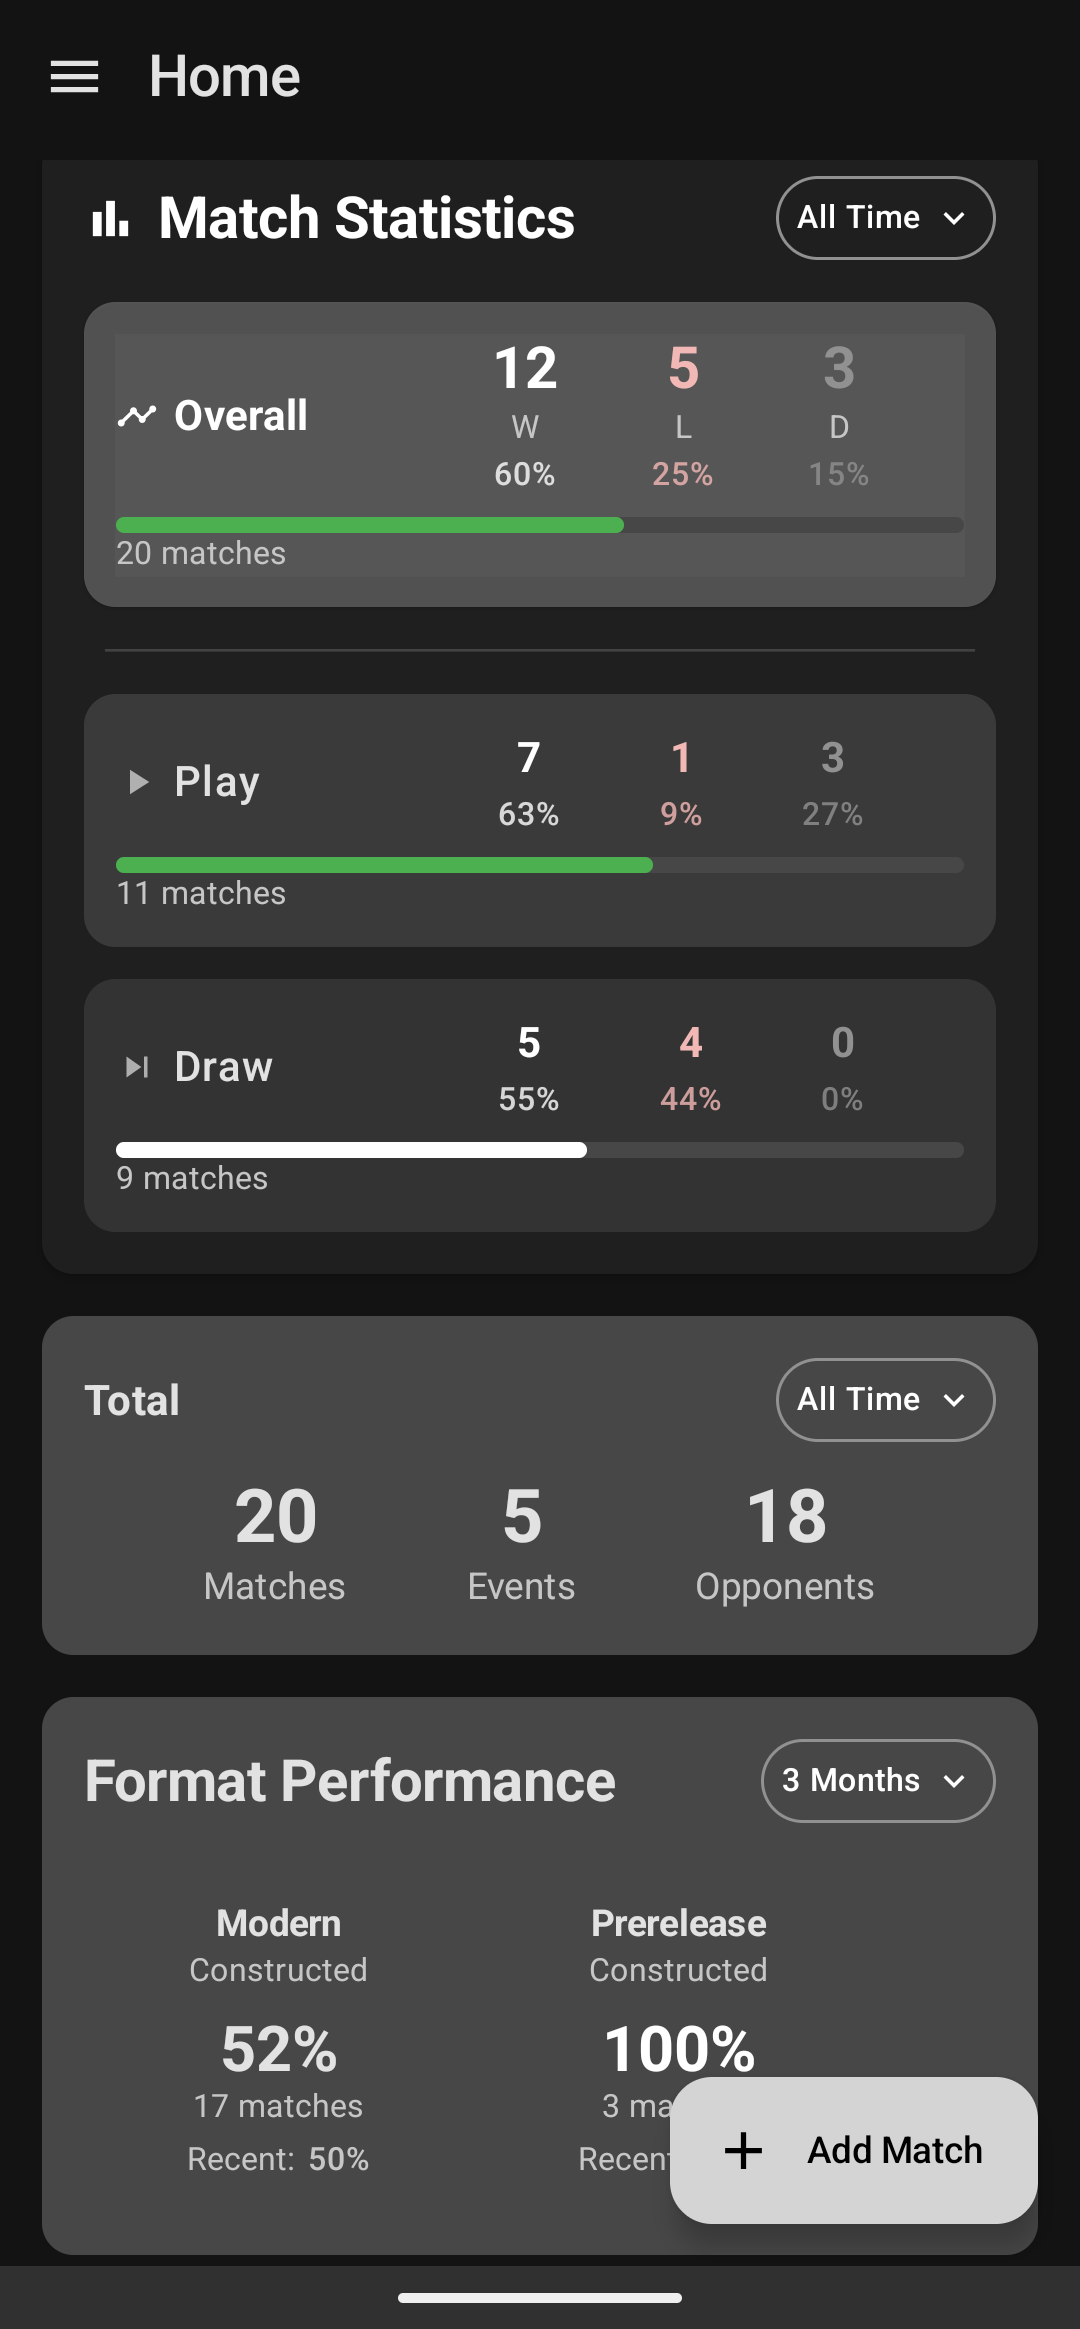Open Match Statistics All Time dropdown
Image resolution: width=1080 pixels, height=2329 pixels.
[x=885, y=218]
